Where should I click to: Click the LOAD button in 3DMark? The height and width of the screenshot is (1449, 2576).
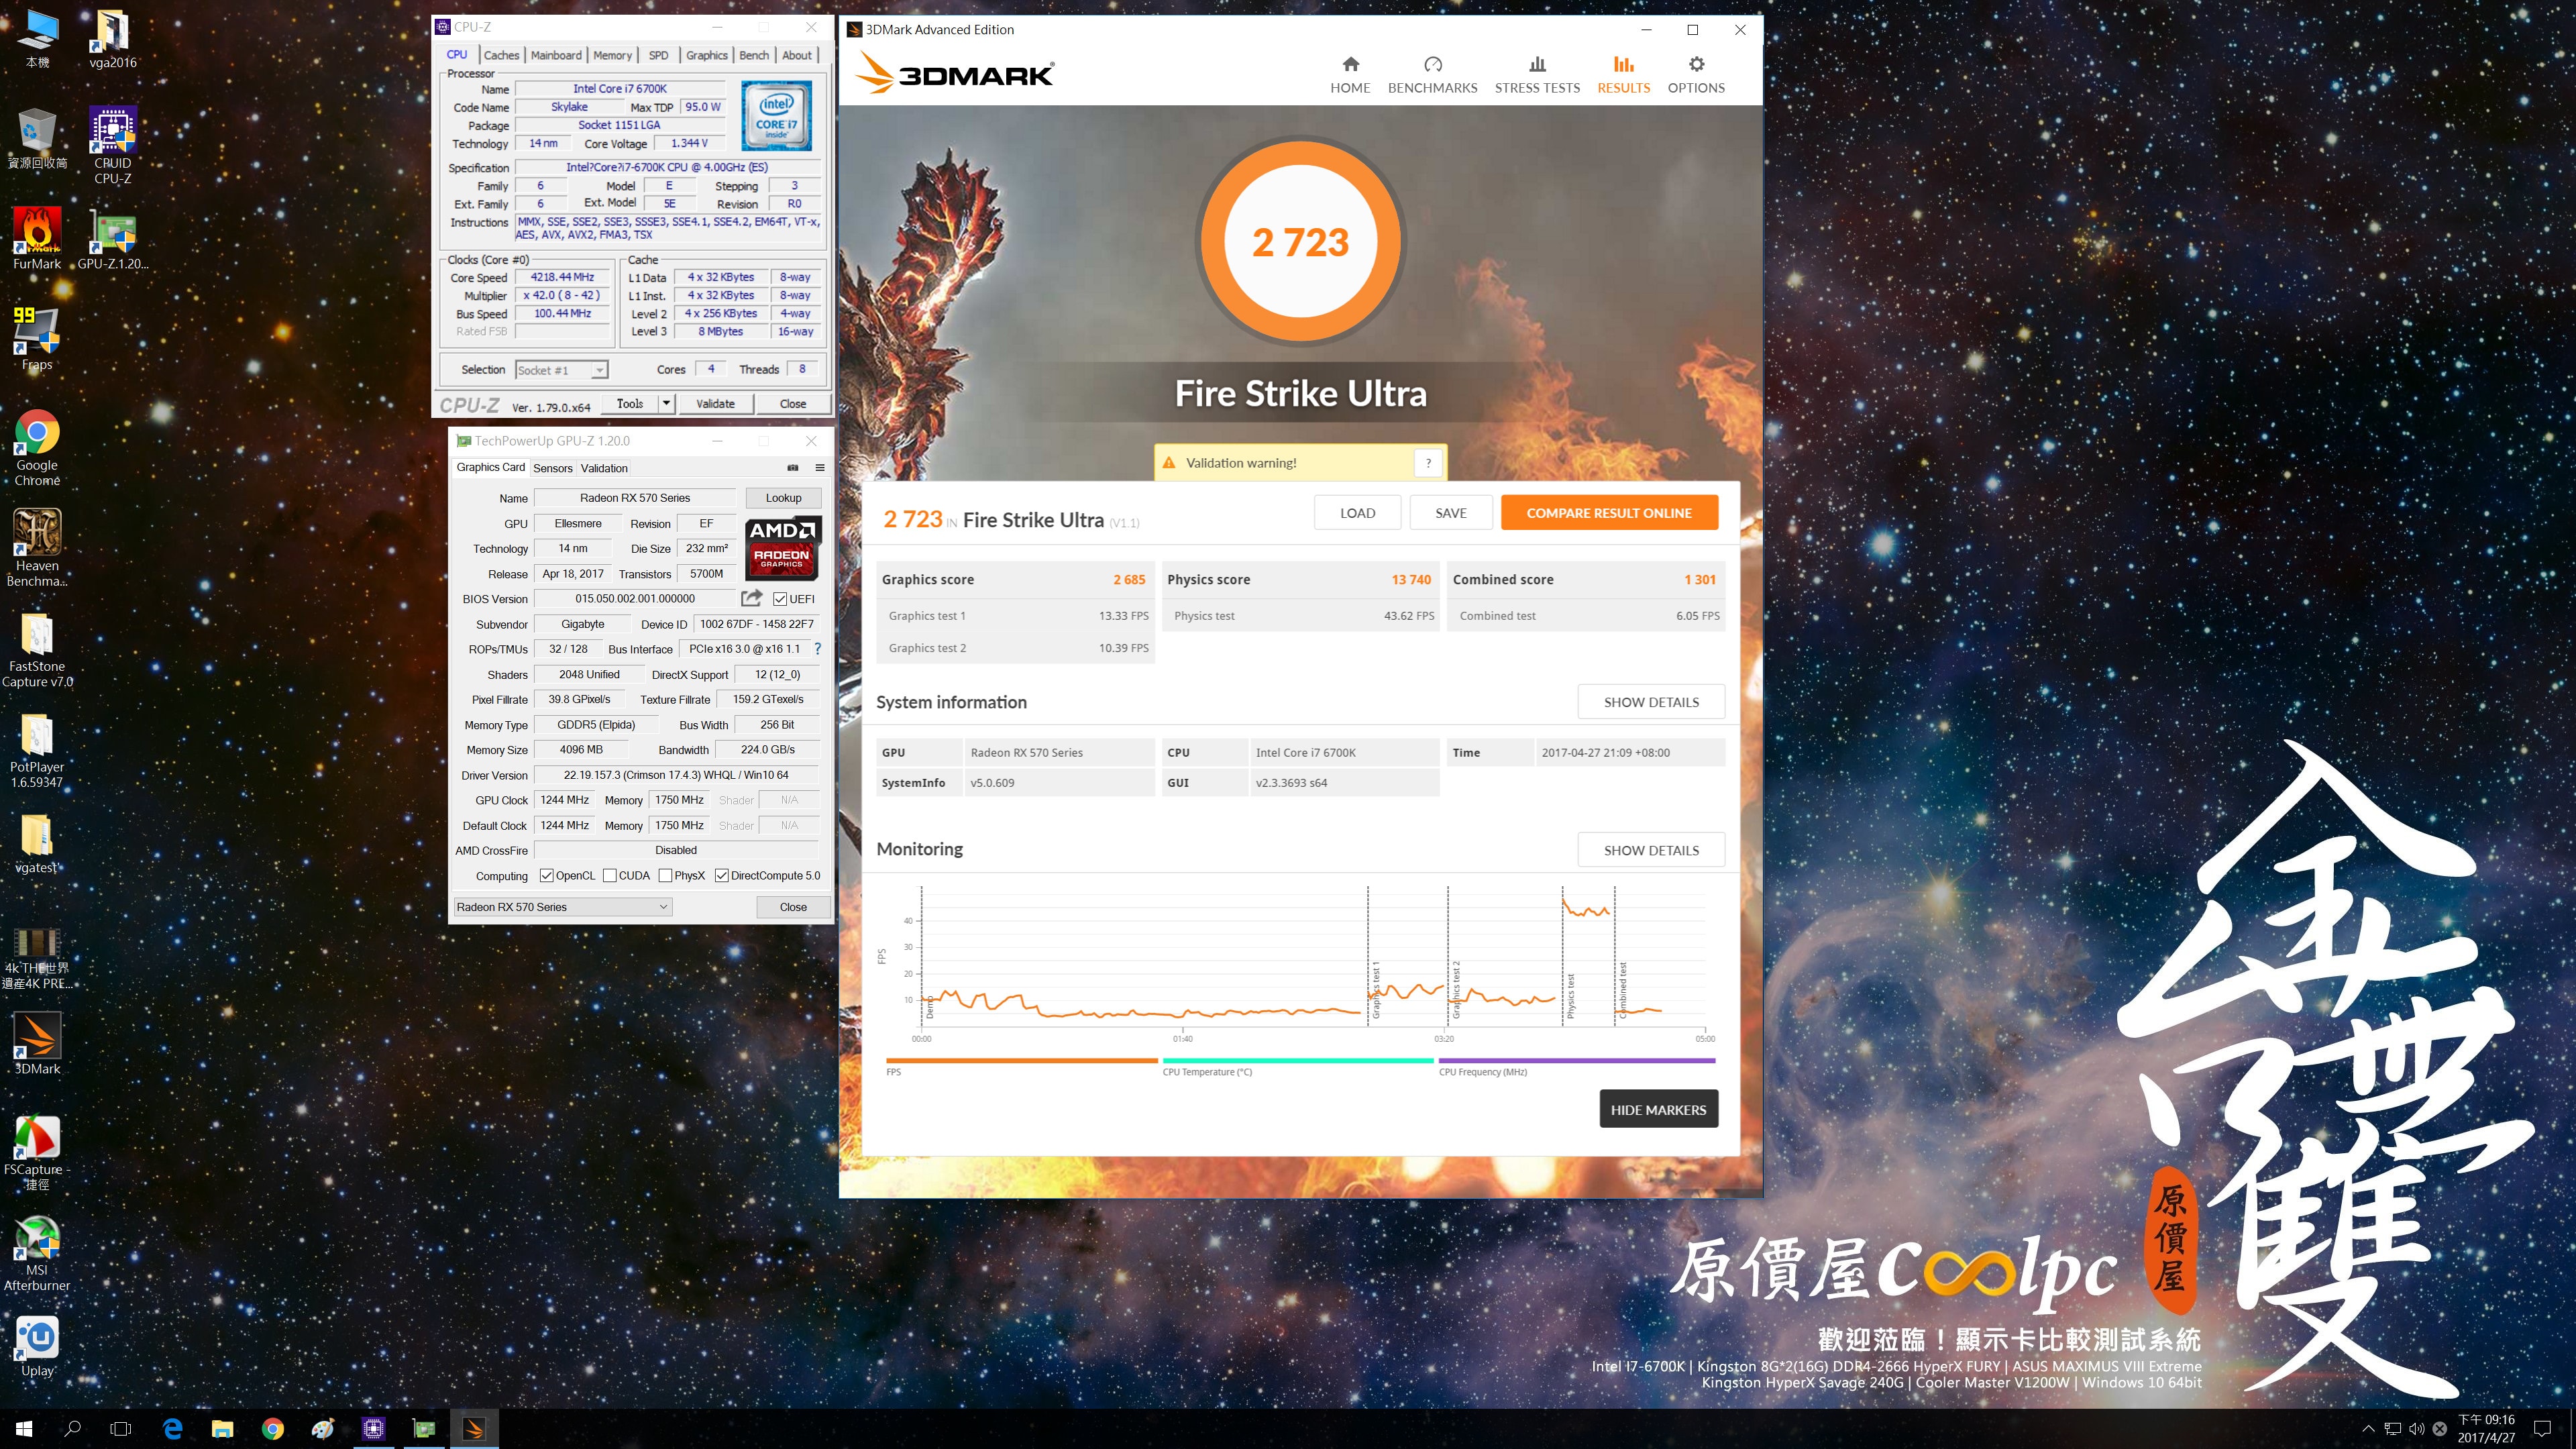coord(1357,513)
